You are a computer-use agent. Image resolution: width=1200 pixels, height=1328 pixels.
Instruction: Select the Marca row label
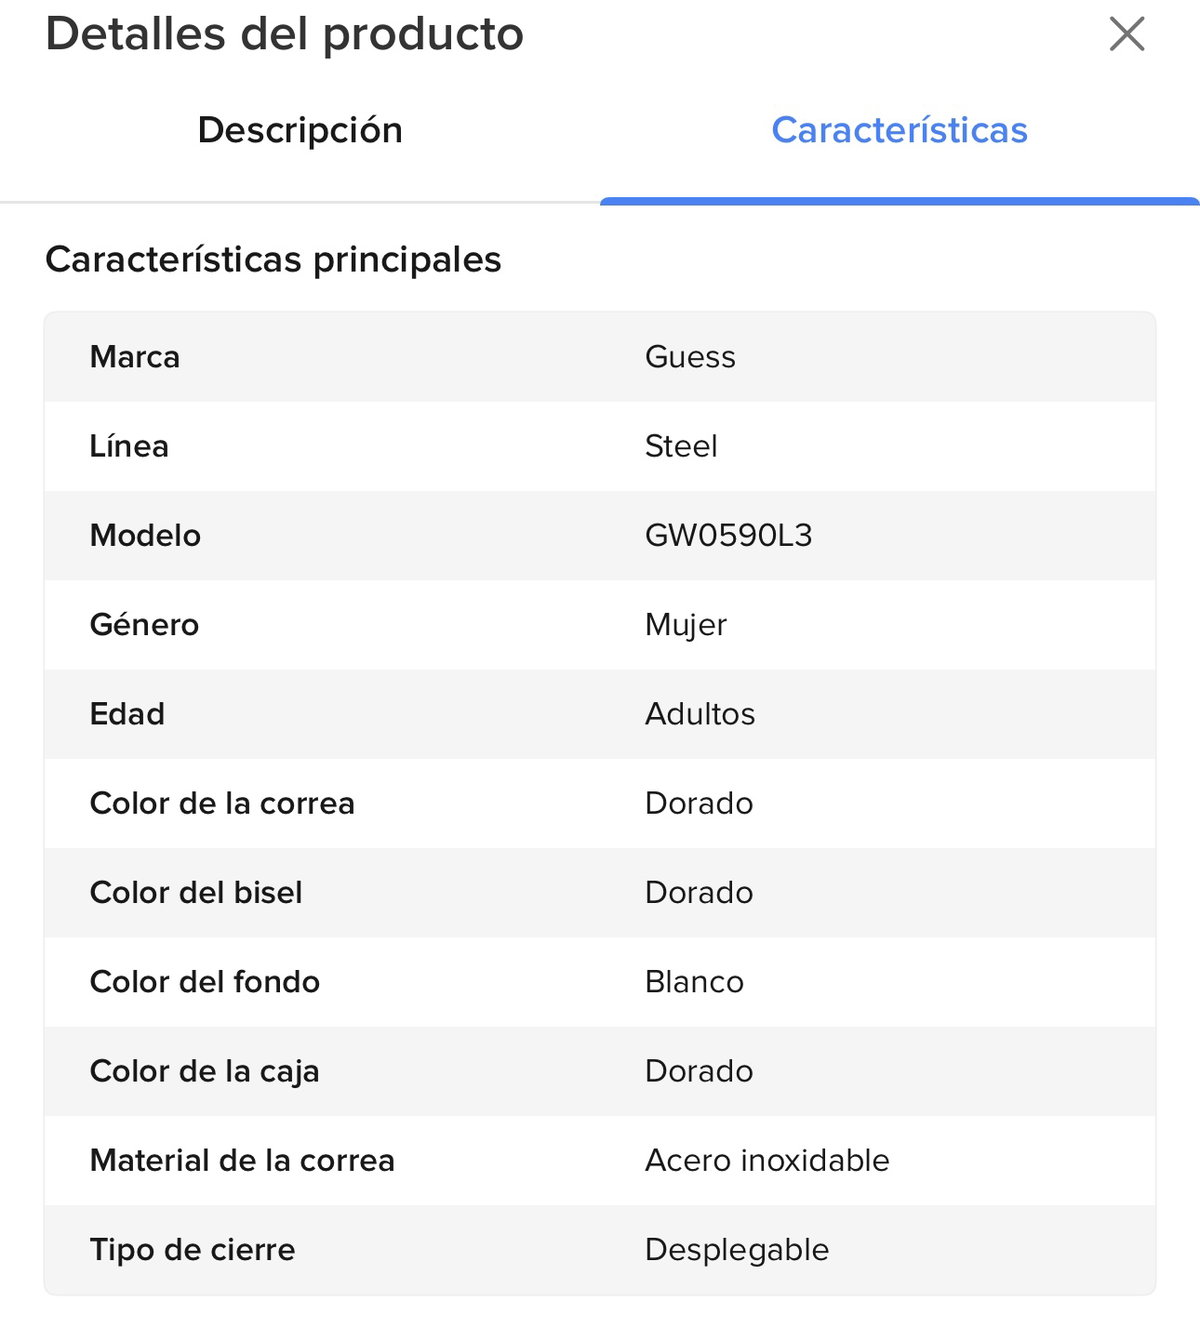tap(135, 357)
